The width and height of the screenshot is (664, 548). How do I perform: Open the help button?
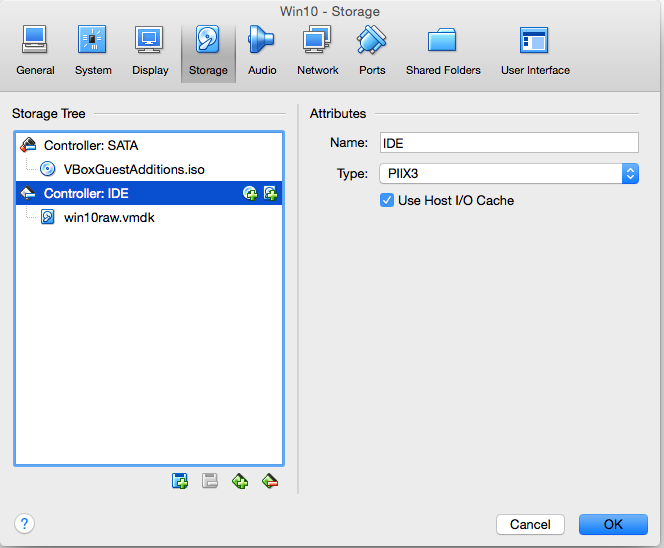(25, 524)
